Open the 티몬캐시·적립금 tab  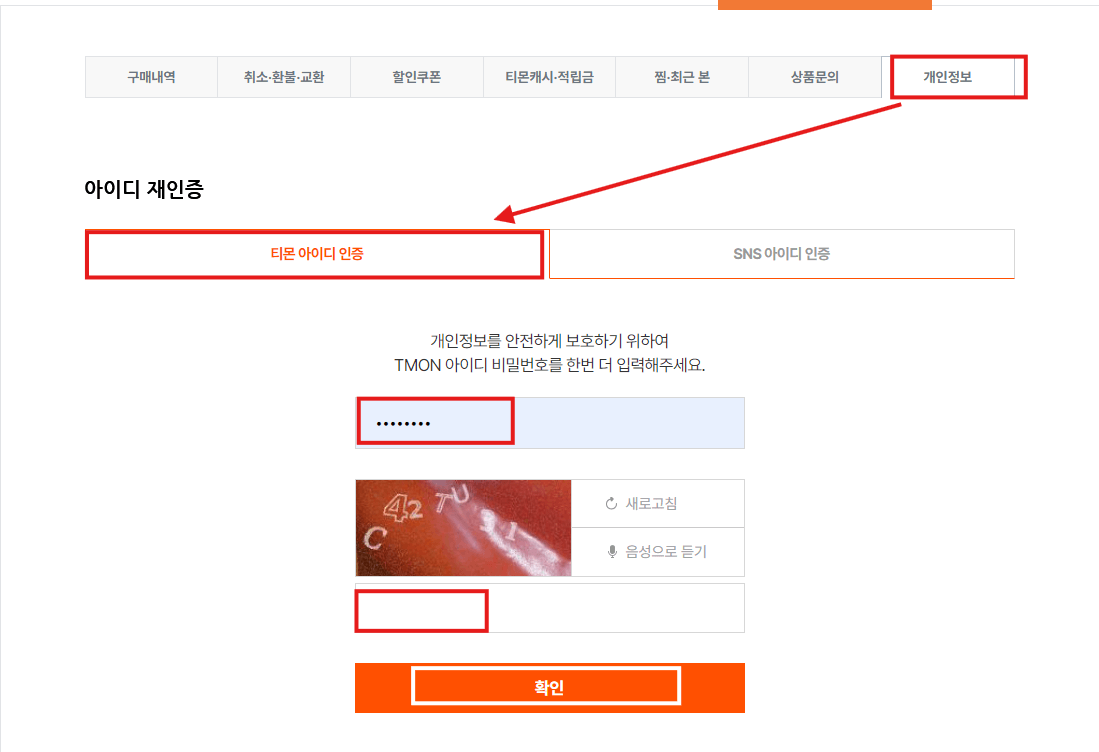click(550, 77)
